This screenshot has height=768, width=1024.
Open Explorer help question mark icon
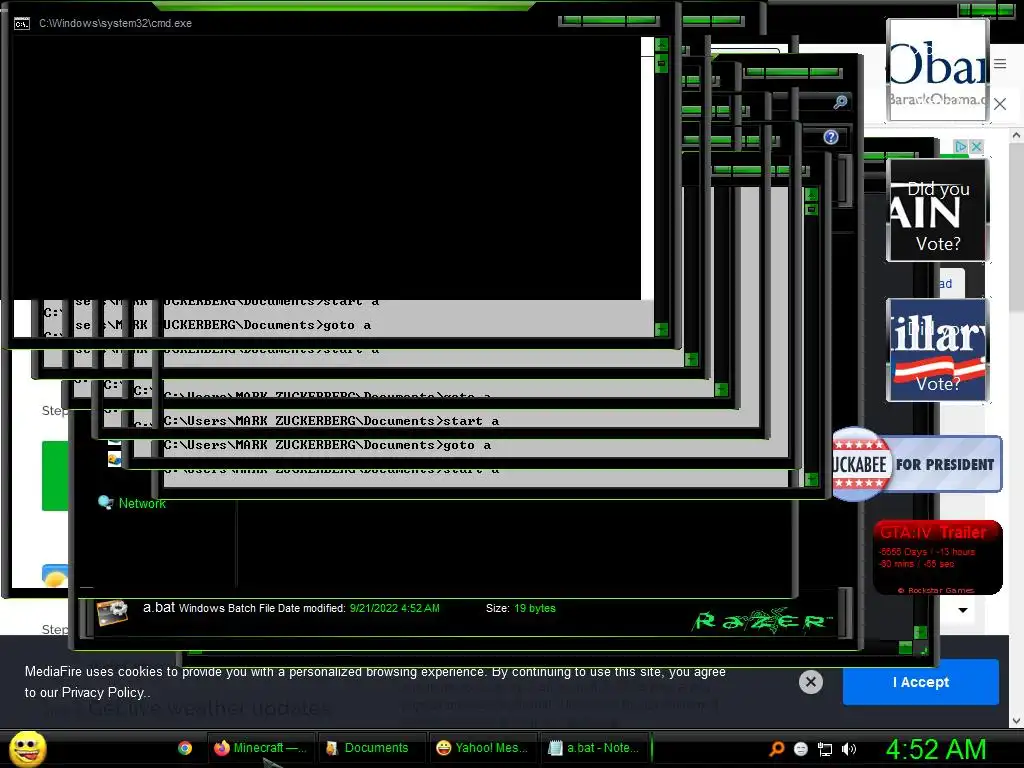coord(831,137)
